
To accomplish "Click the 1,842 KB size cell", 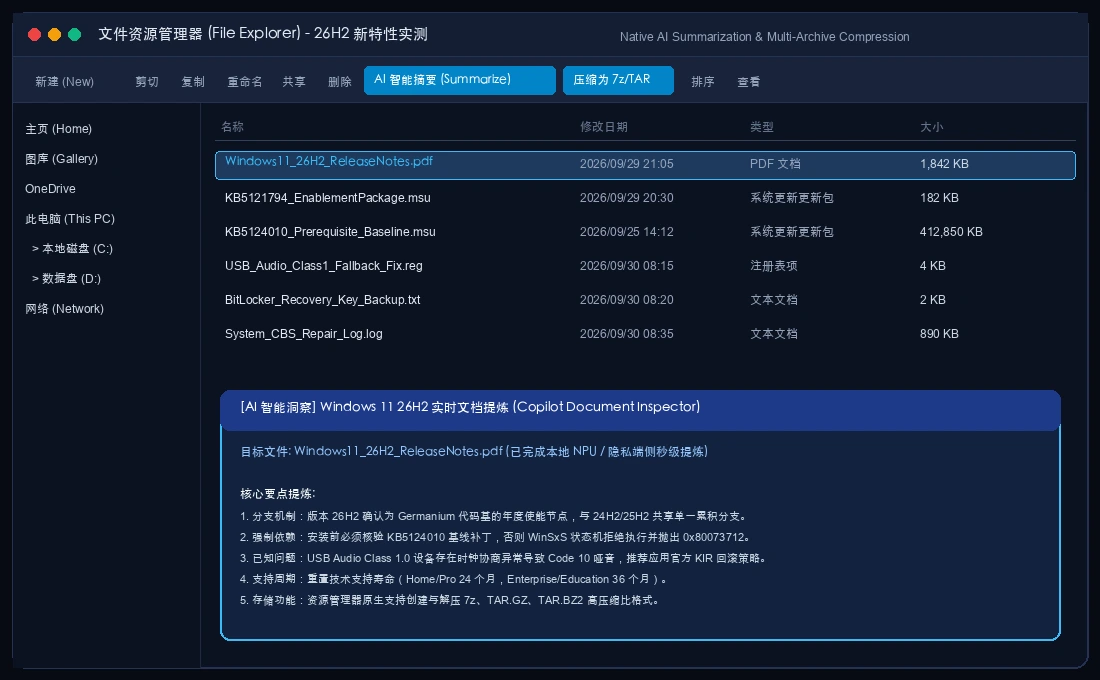I will pos(944,164).
